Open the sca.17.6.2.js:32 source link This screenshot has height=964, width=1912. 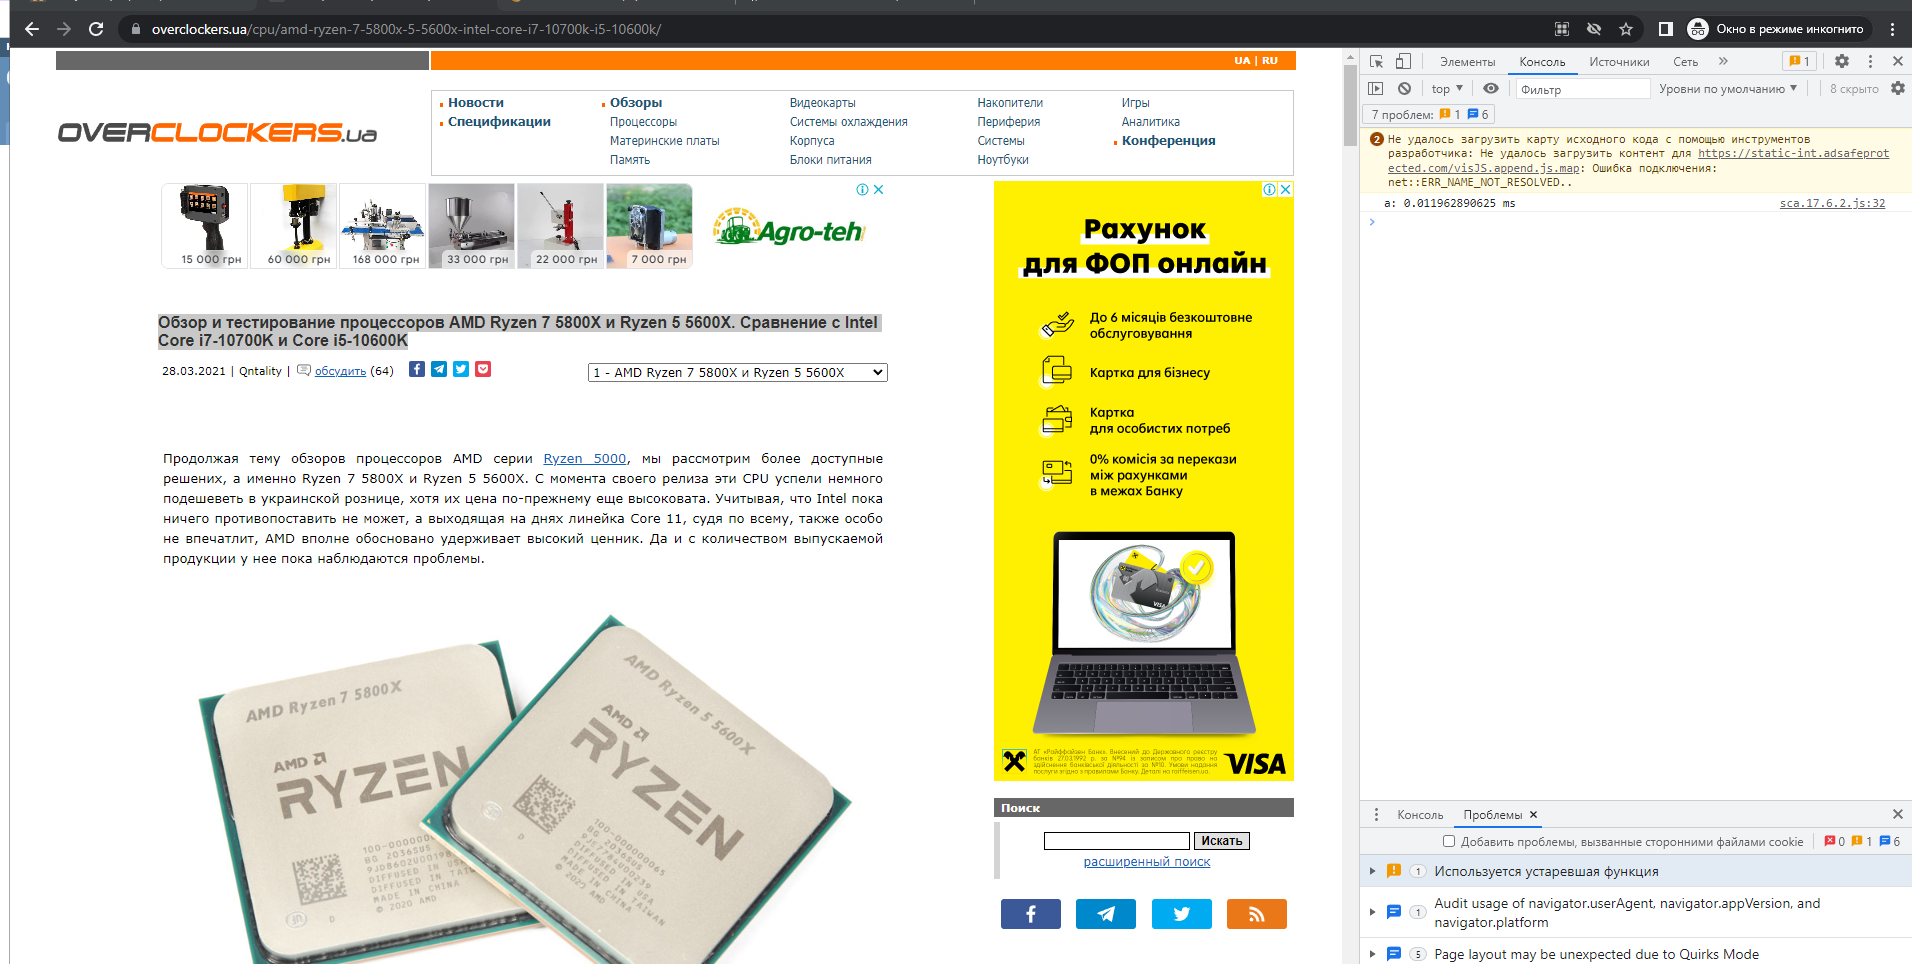(x=1832, y=203)
